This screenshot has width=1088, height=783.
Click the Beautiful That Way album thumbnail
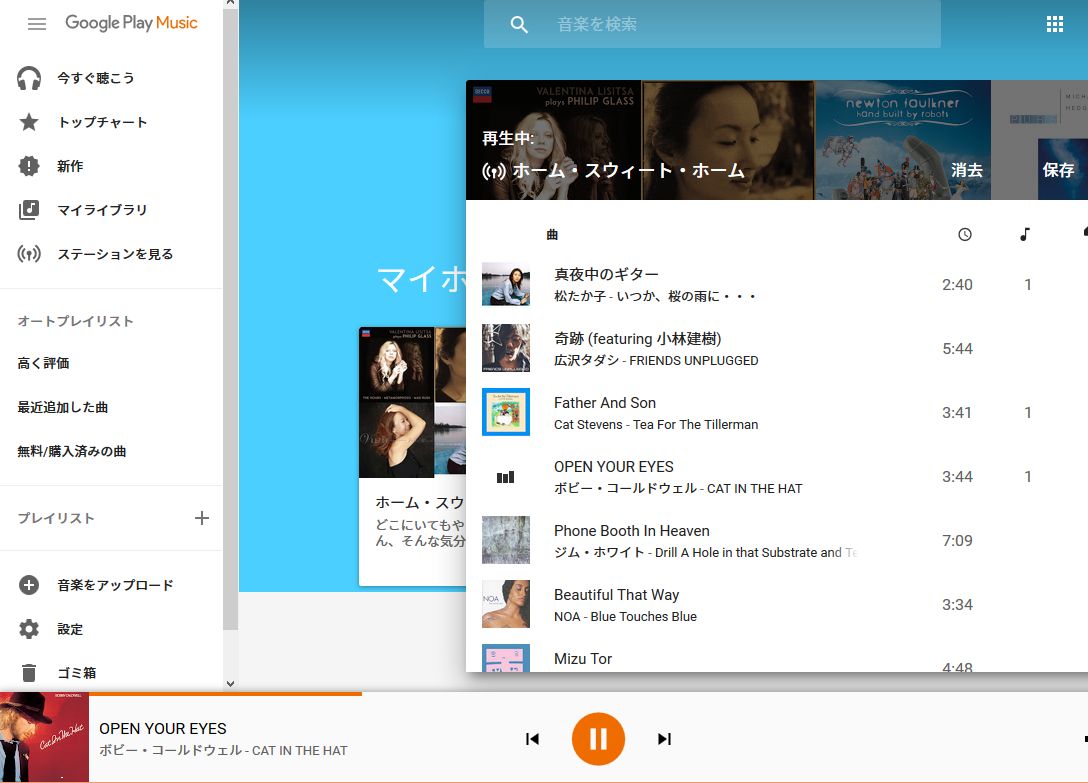(506, 604)
